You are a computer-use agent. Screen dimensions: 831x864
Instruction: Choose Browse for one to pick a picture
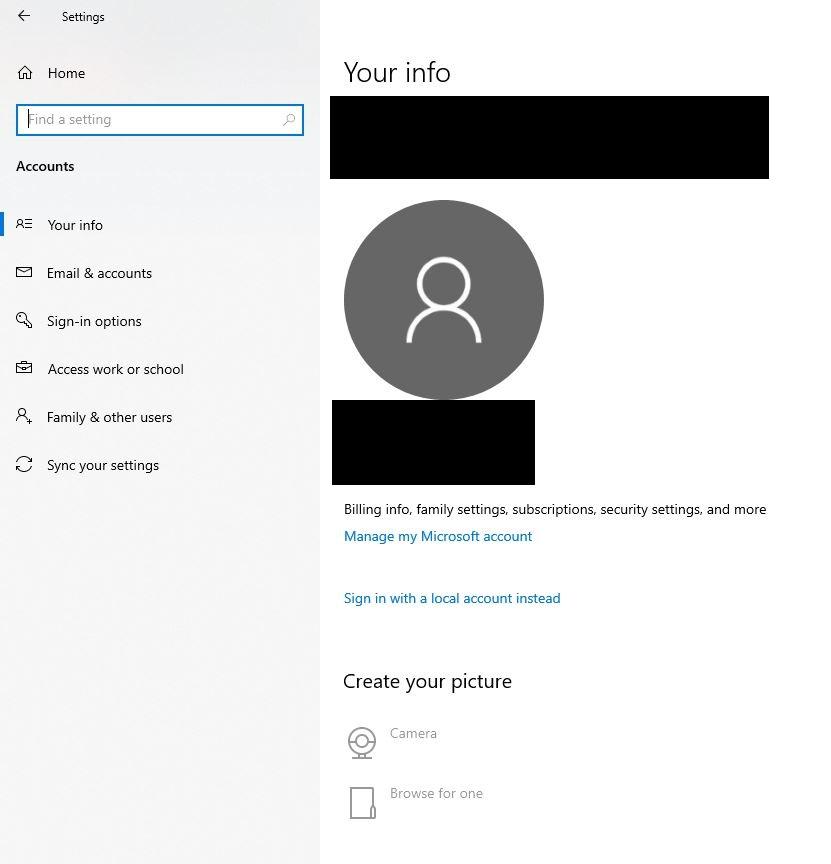436,793
